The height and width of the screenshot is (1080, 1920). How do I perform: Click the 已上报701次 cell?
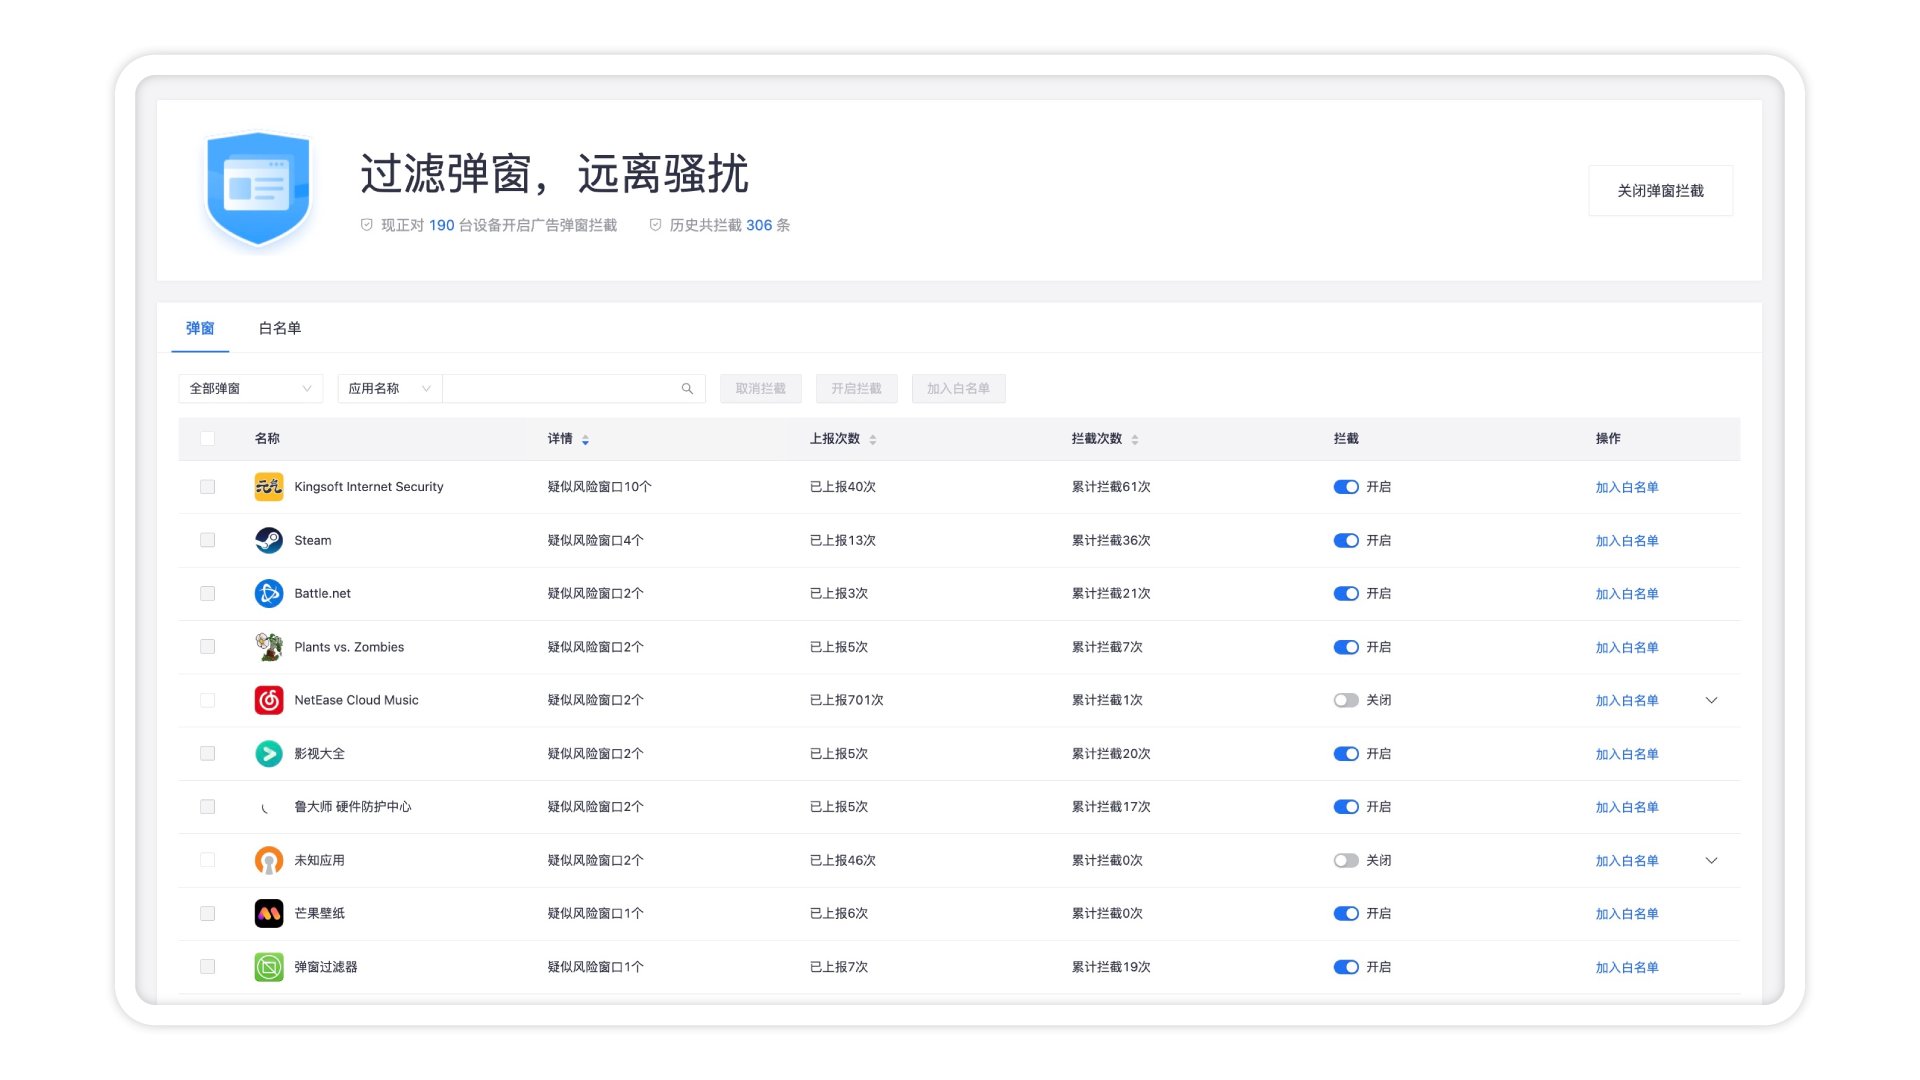846,700
